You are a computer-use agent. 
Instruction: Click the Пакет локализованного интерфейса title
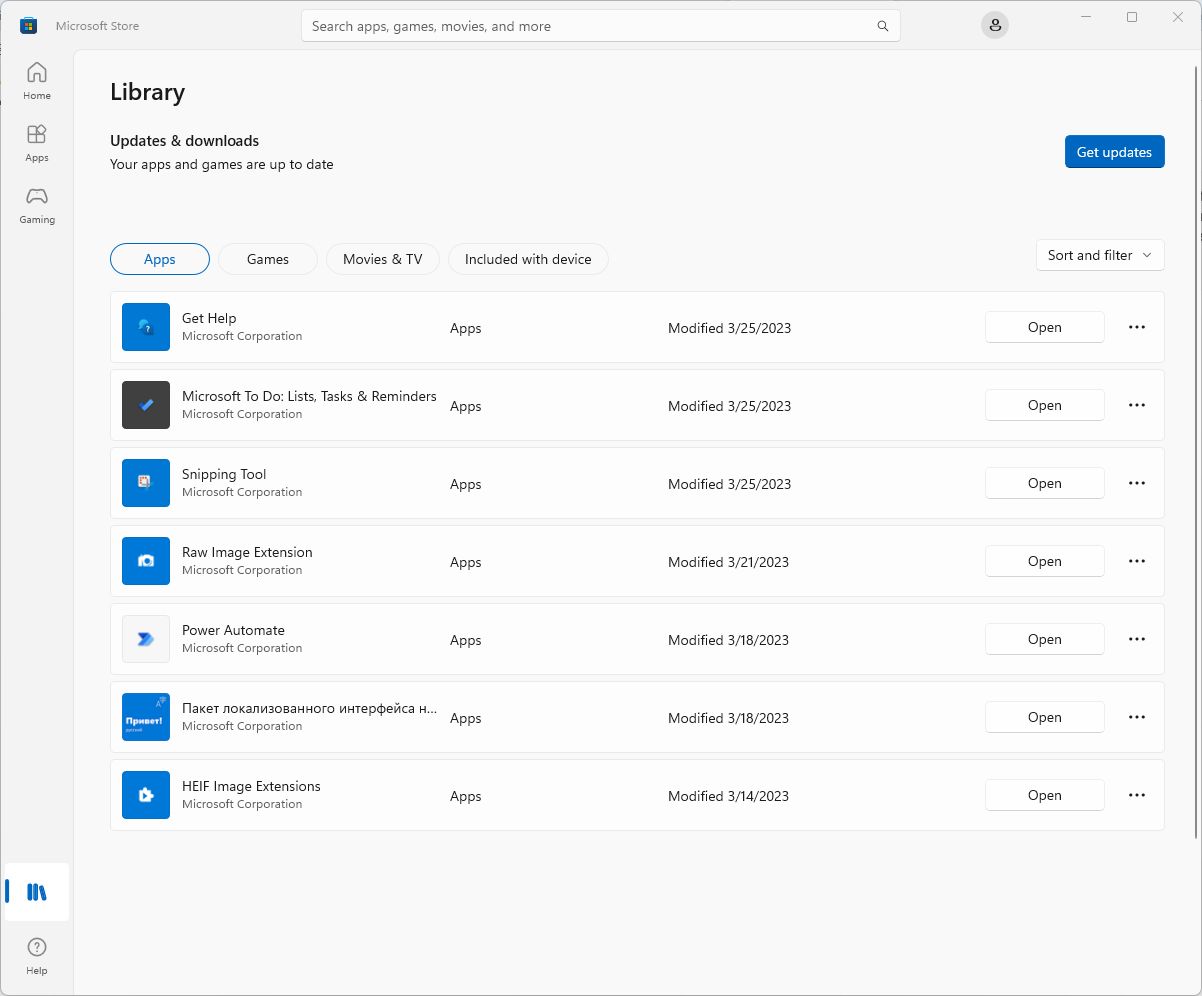click(310, 708)
